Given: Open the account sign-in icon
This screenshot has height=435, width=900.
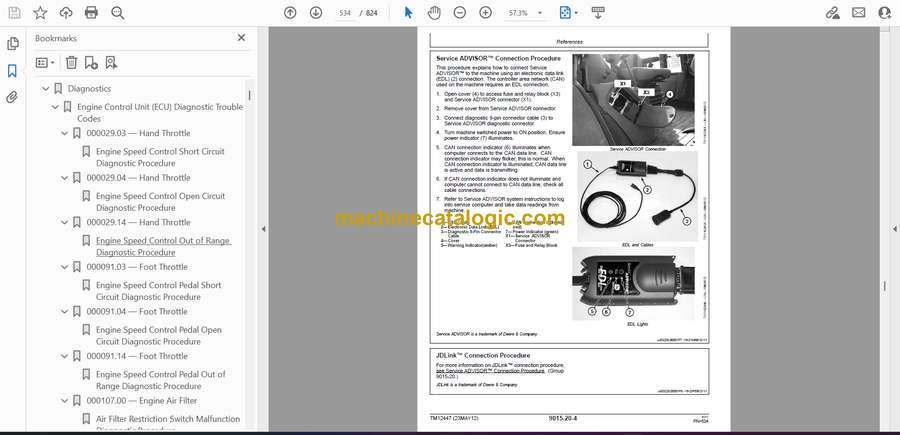Looking at the screenshot, I should click(x=885, y=13).
